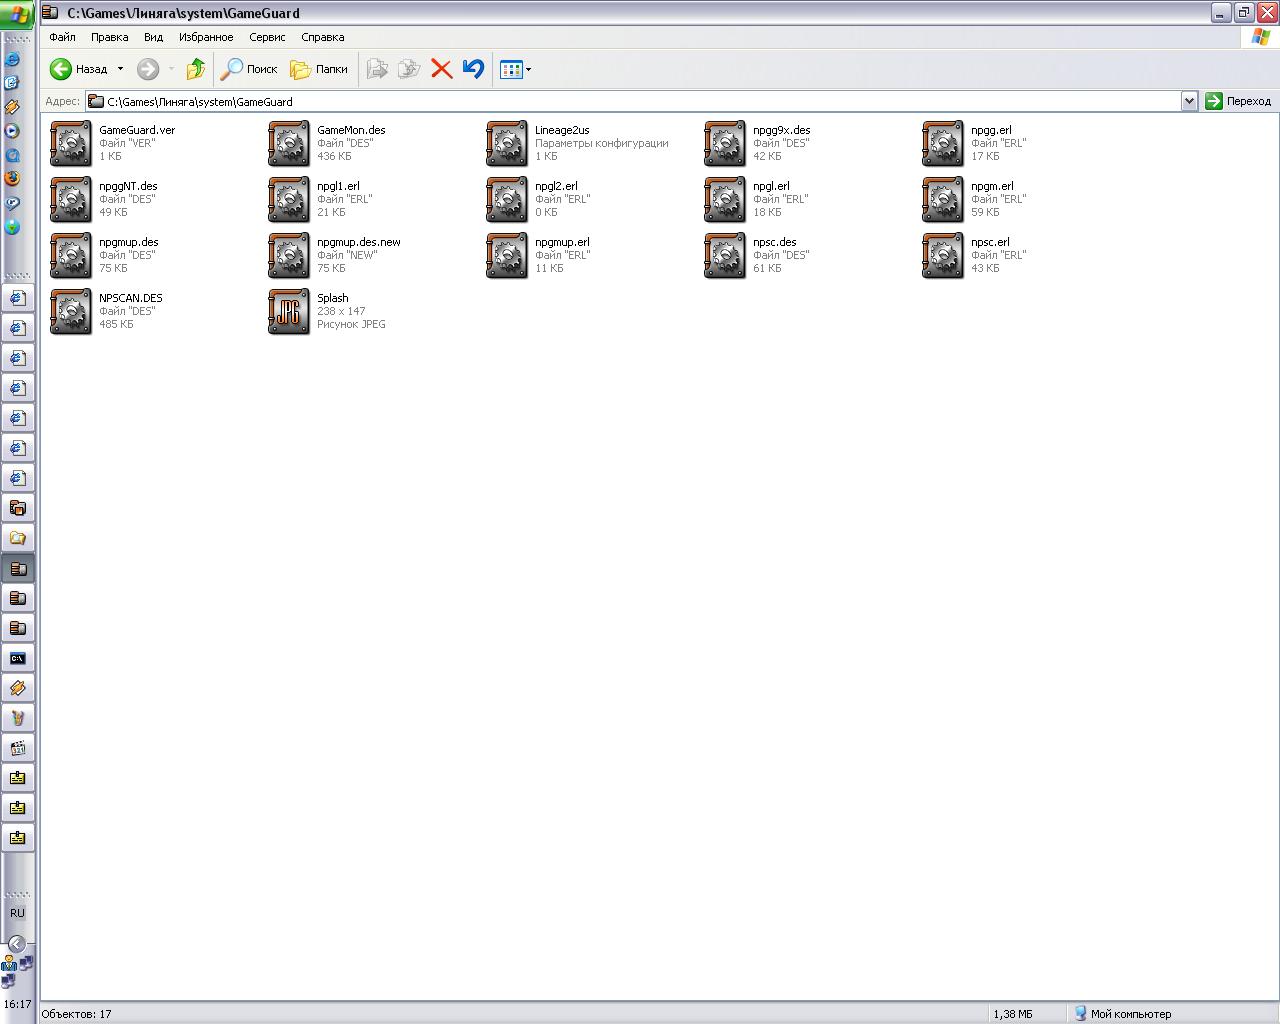Open the Search (Поиск) pane
Screen dimensions: 1280x1024
pyautogui.click(x=250, y=69)
